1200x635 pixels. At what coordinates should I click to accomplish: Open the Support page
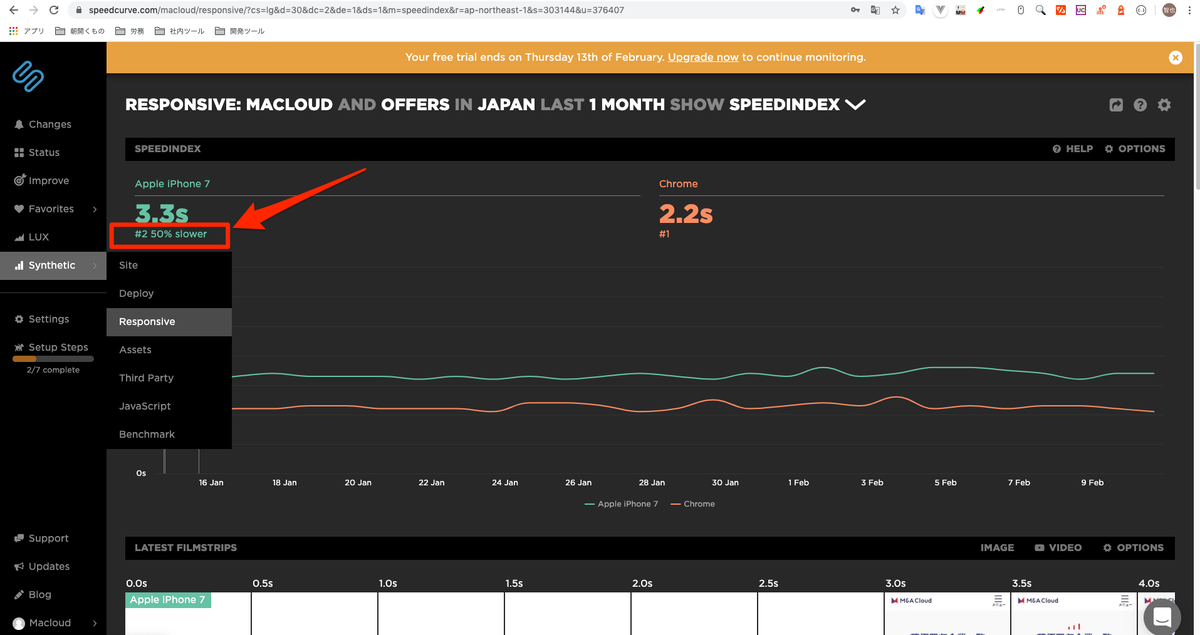click(41, 538)
